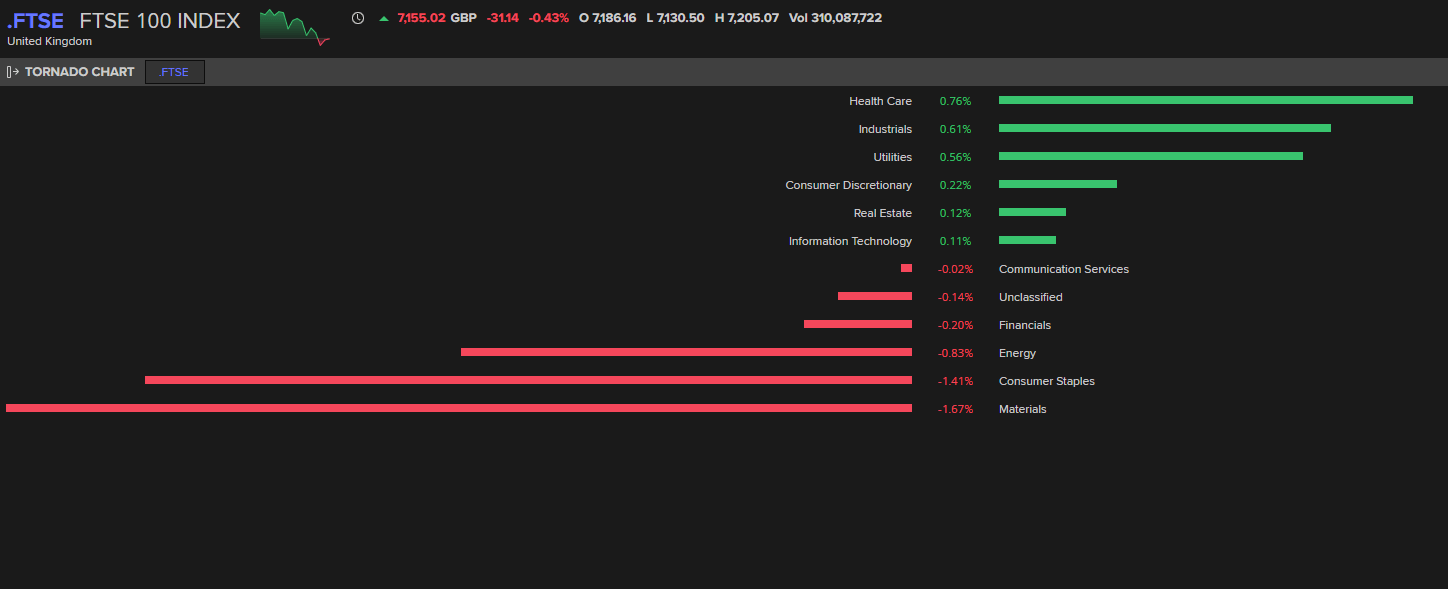This screenshot has height=589, width=1448.
Task: Select the Consumer Staples sector label
Action: [x=1047, y=381]
